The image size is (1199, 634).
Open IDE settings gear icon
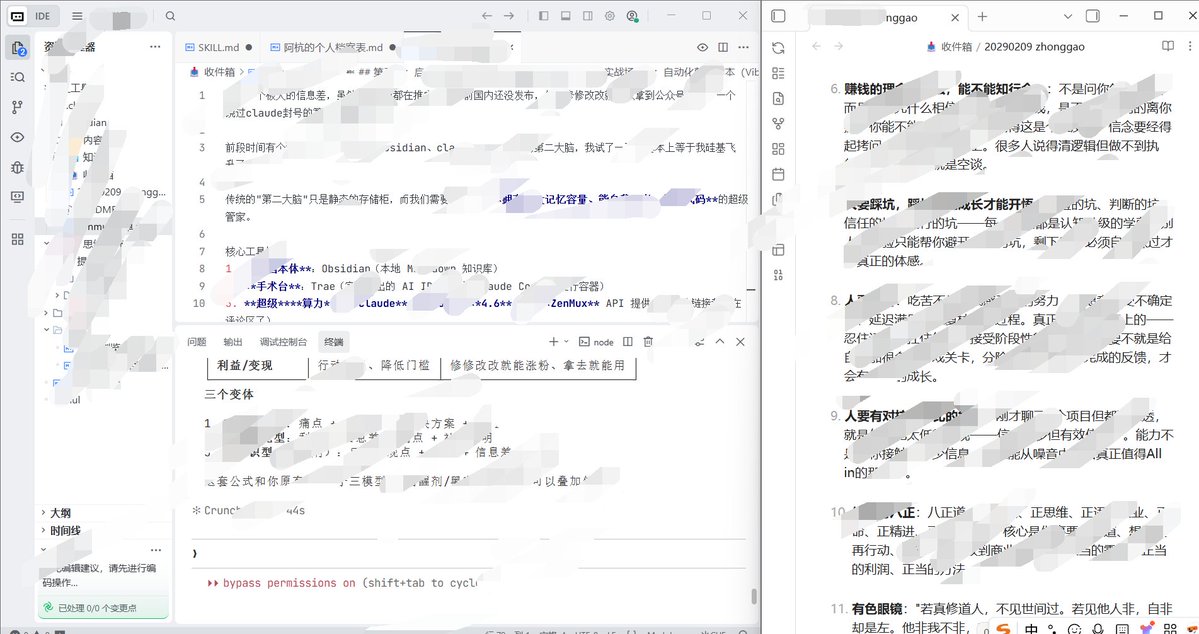coord(609,16)
